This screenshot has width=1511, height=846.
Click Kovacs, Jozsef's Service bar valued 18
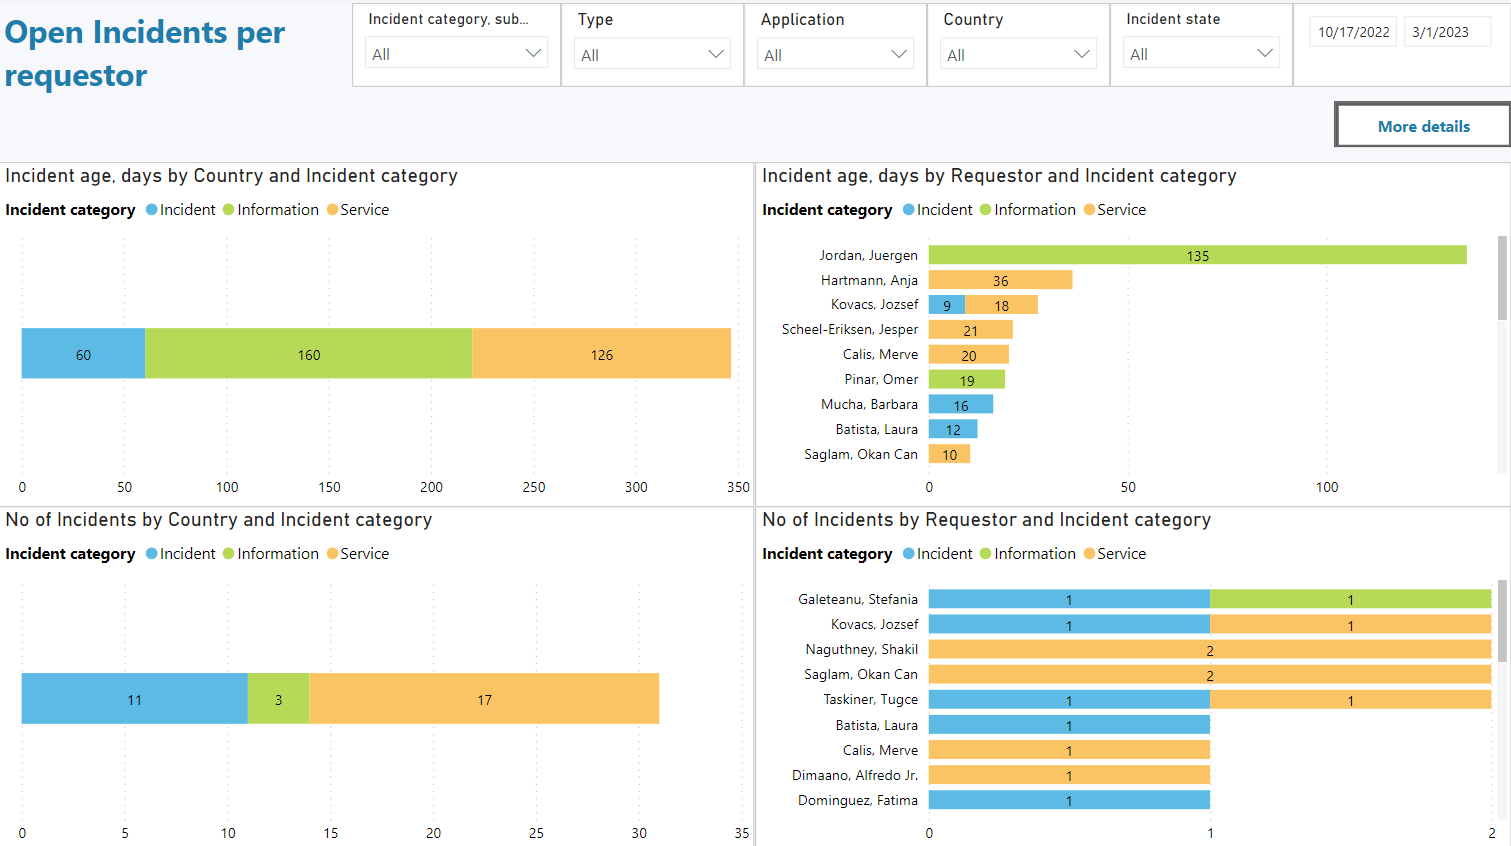click(x=1001, y=305)
